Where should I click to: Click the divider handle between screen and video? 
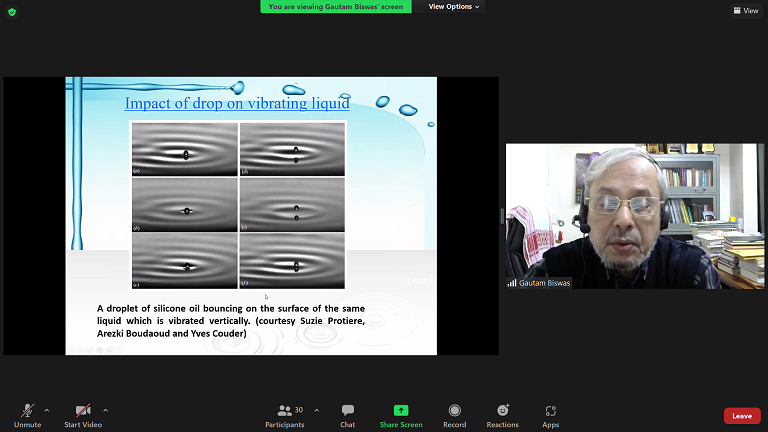(502, 216)
